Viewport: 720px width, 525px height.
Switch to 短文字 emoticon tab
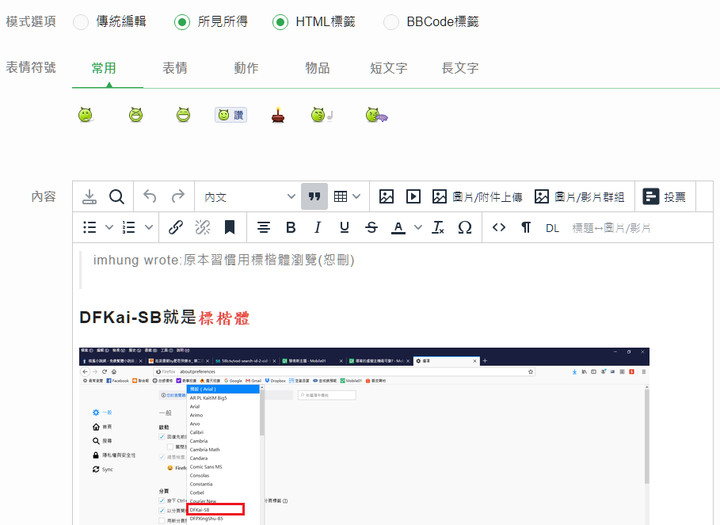(x=388, y=68)
